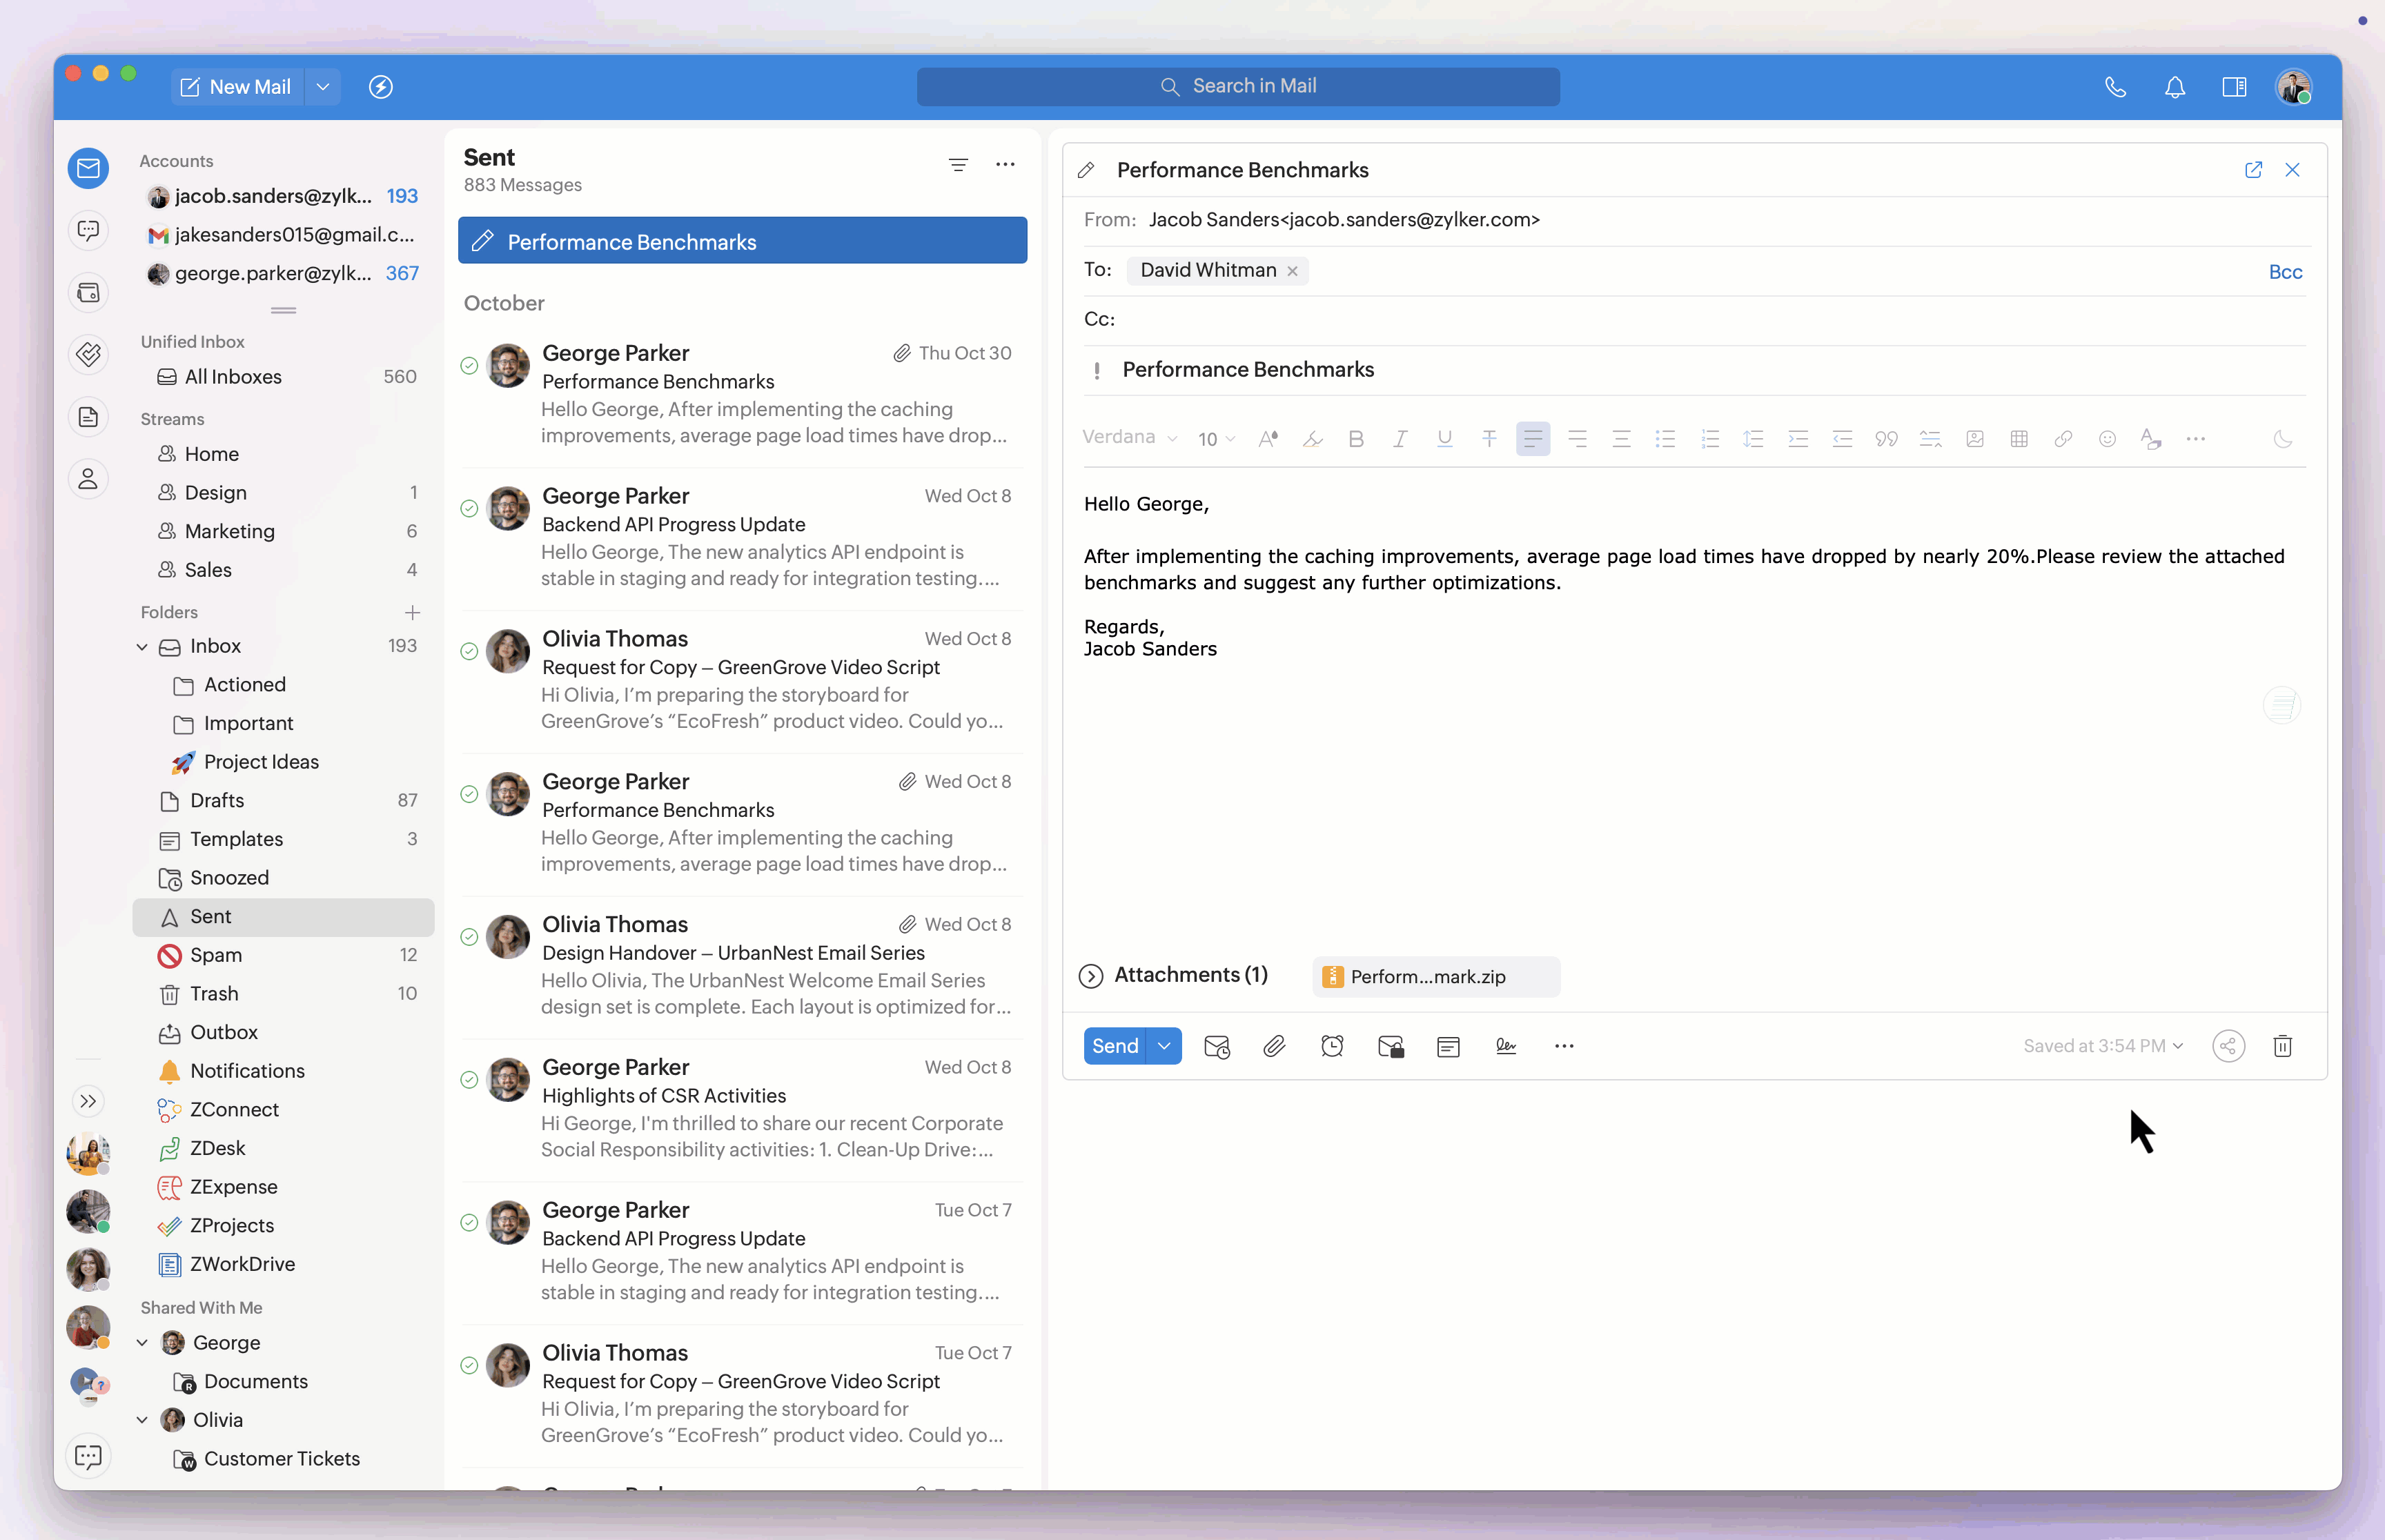Toggle the high priority exclamation mark
This screenshot has width=2385, height=1540.
pos(1097,371)
